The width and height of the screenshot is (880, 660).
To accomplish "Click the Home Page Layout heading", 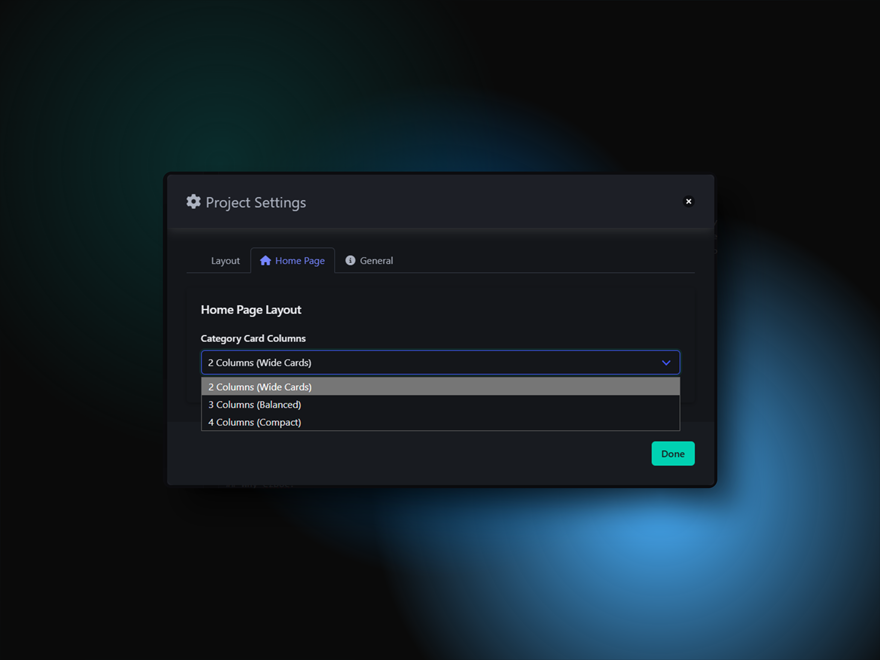I will [x=251, y=310].
